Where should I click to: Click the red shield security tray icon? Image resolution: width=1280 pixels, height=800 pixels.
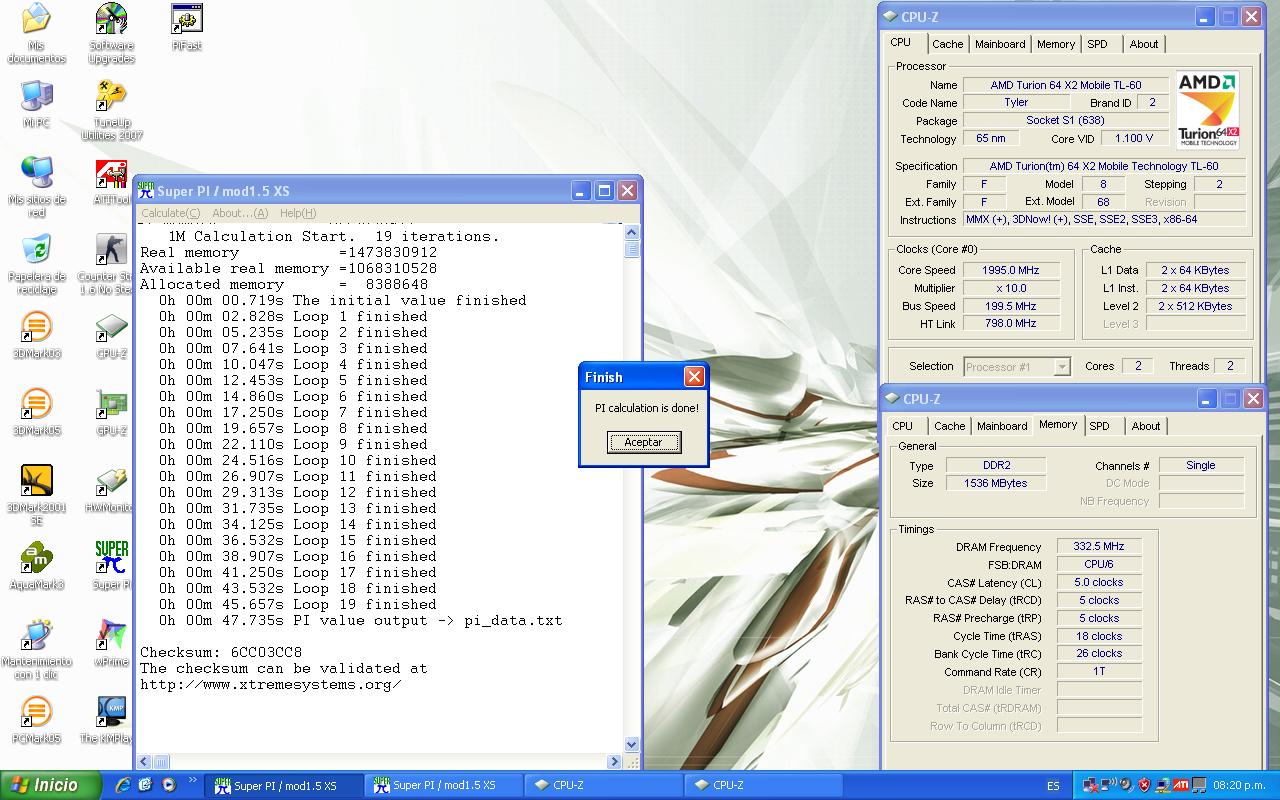(x=1144, y=785)
